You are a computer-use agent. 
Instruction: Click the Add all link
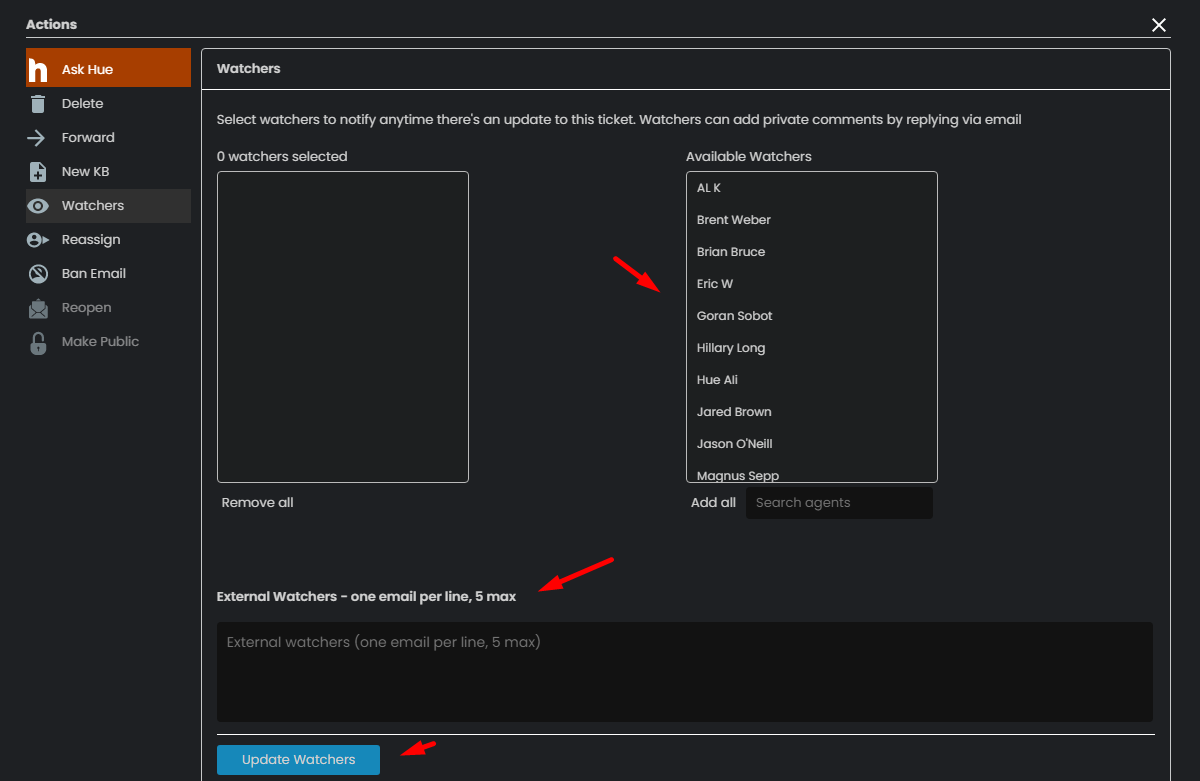[713, 503]
